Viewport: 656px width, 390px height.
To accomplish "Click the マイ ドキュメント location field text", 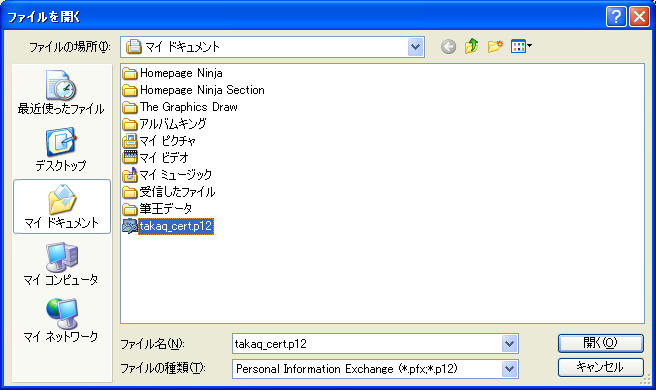I will [182, 47].
